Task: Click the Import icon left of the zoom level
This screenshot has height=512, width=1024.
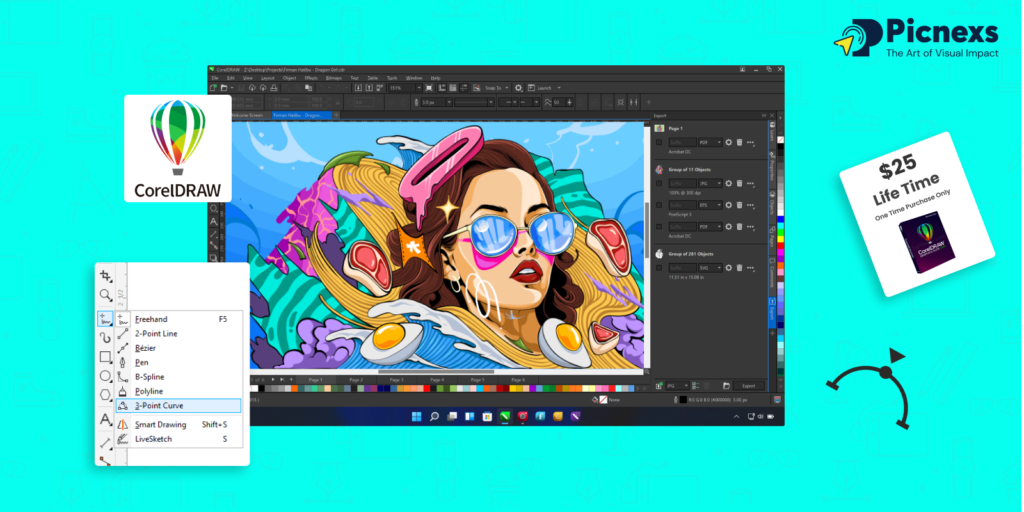Action: tap(359, 88)
